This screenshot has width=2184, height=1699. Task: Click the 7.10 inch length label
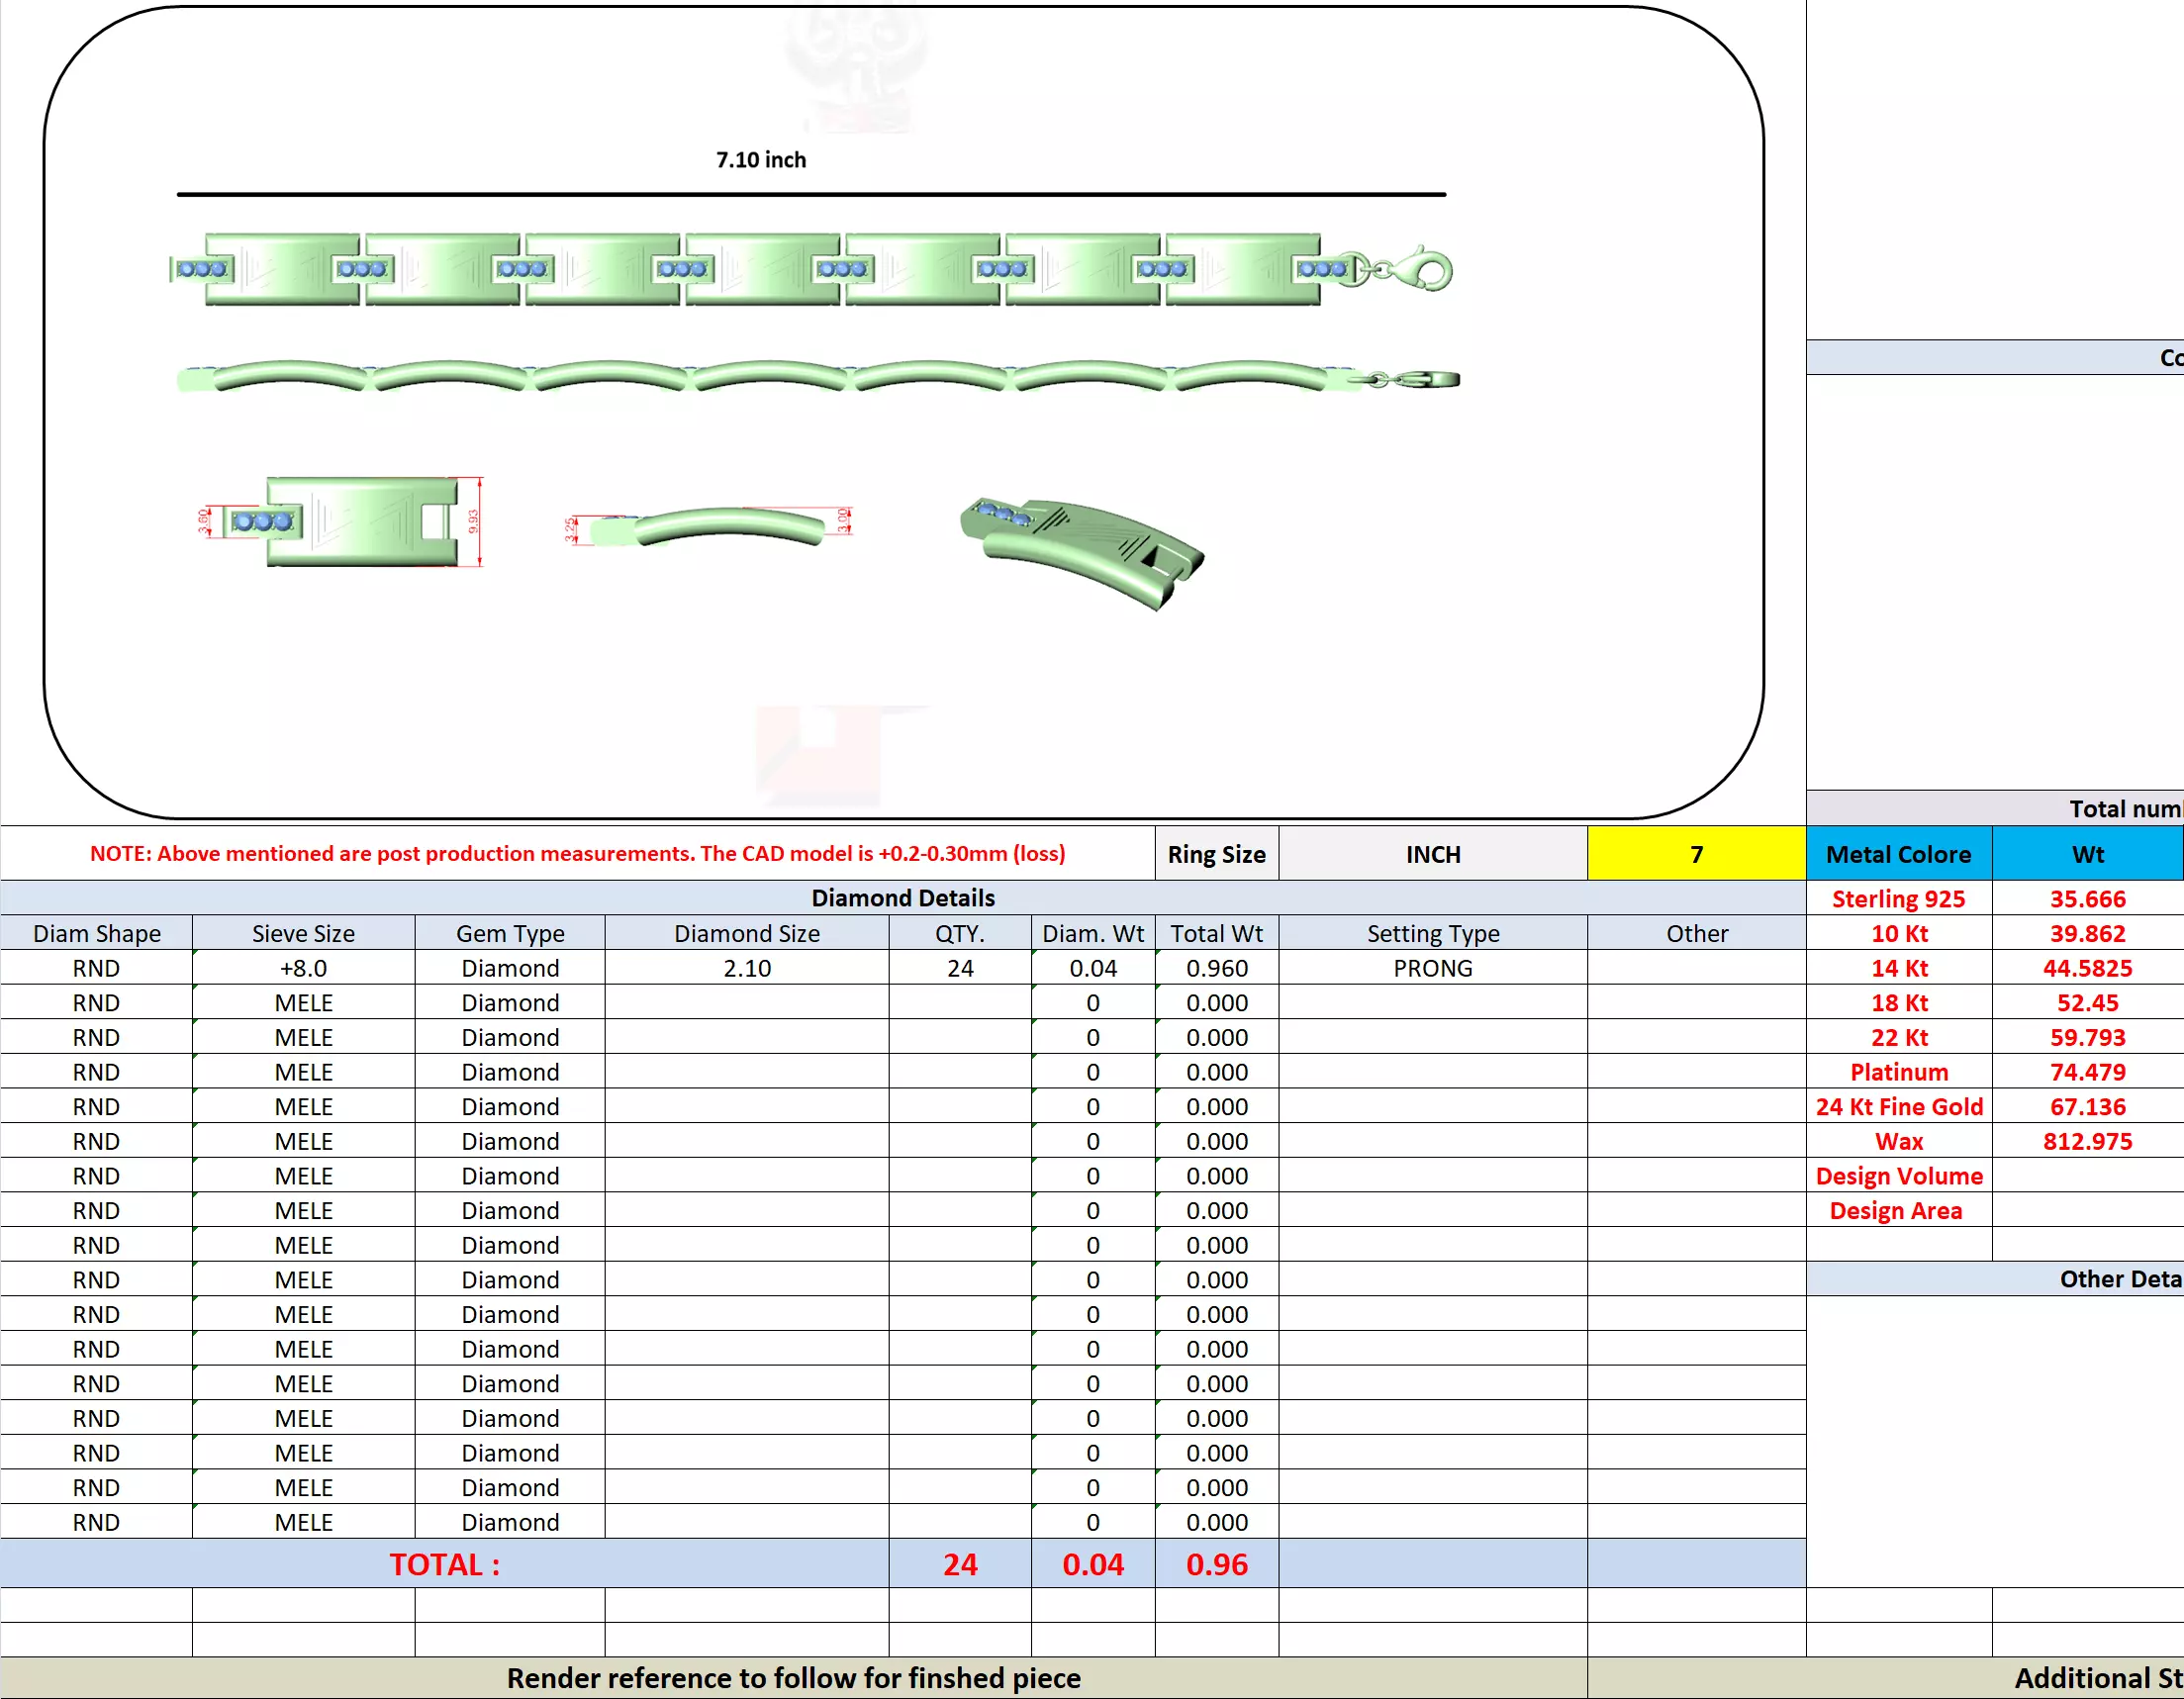[760, 160]
